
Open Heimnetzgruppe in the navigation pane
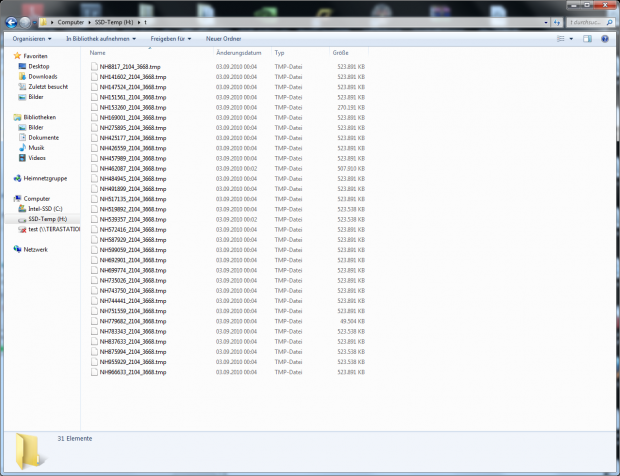point(47,178)
